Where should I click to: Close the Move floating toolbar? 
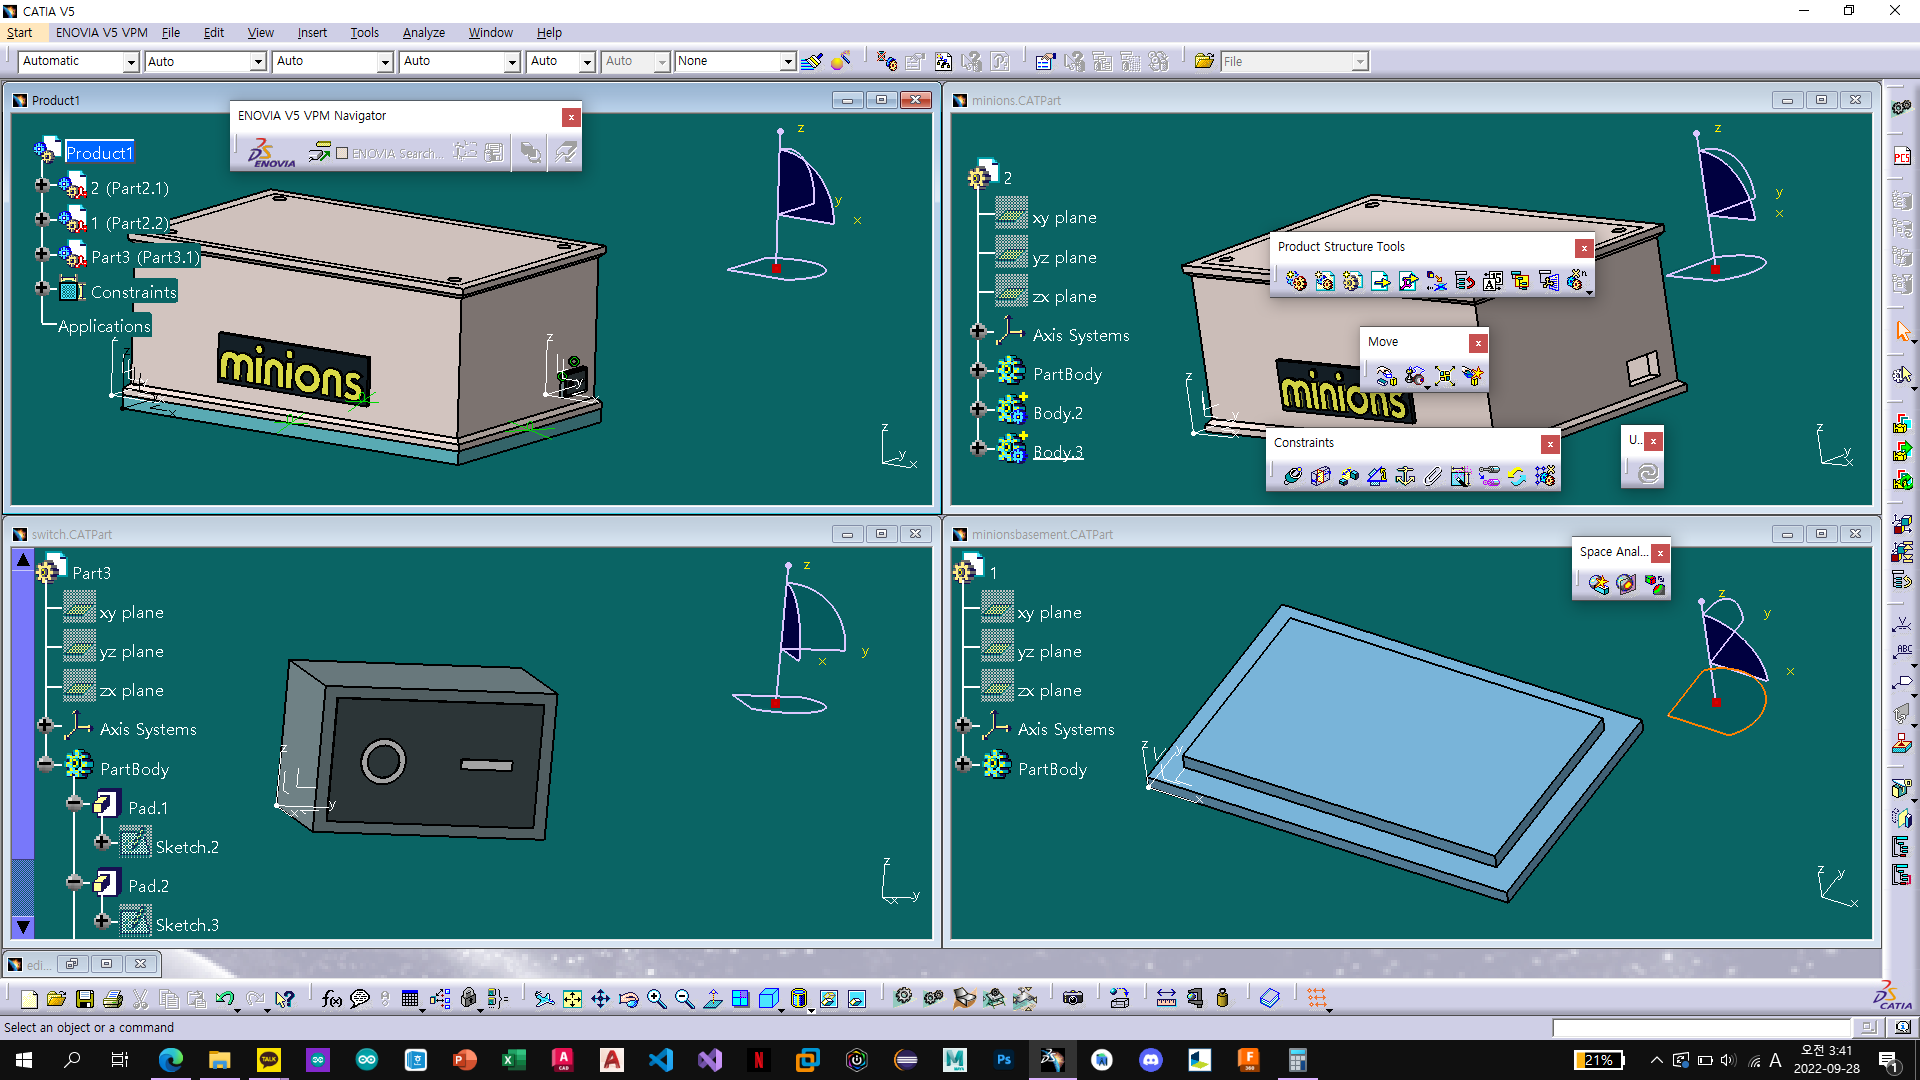[x=1478, y=343]
